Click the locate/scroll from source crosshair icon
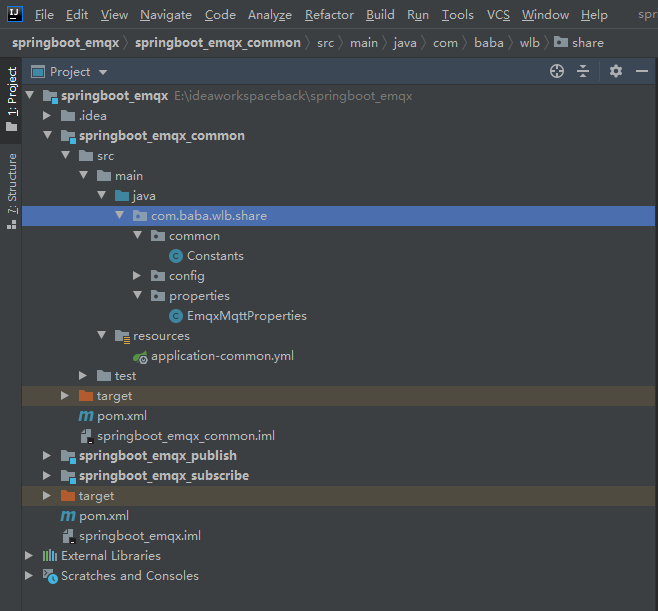Viewport: 658px width, 611px height. click(556, 71)
